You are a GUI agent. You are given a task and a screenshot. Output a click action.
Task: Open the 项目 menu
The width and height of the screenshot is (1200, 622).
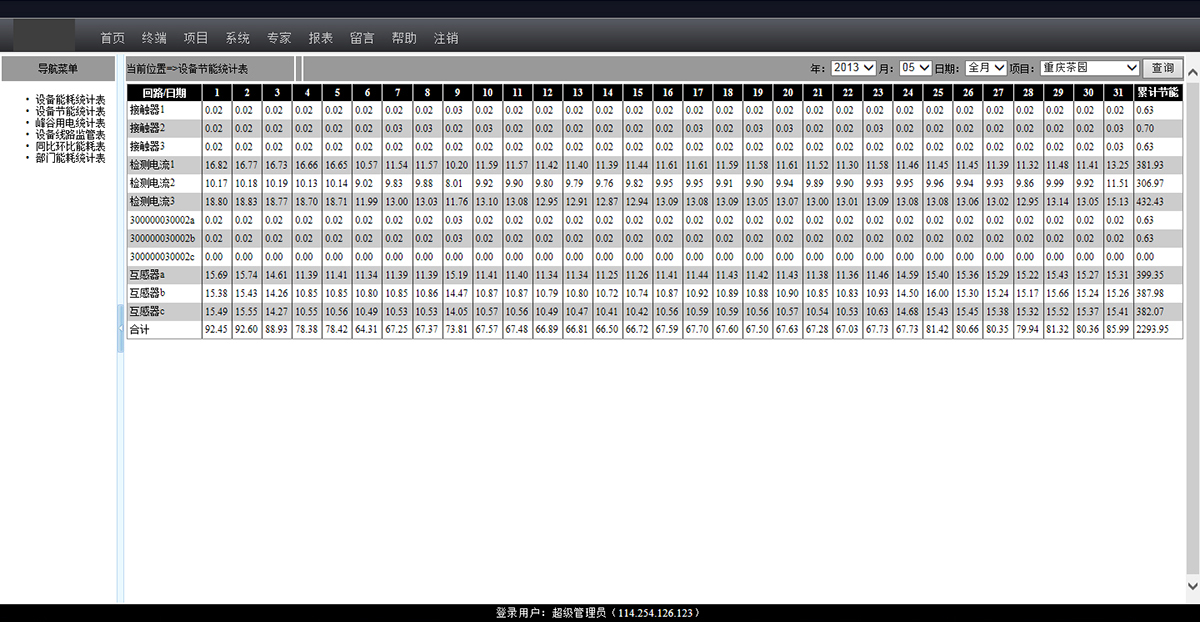tap(196, 38)
